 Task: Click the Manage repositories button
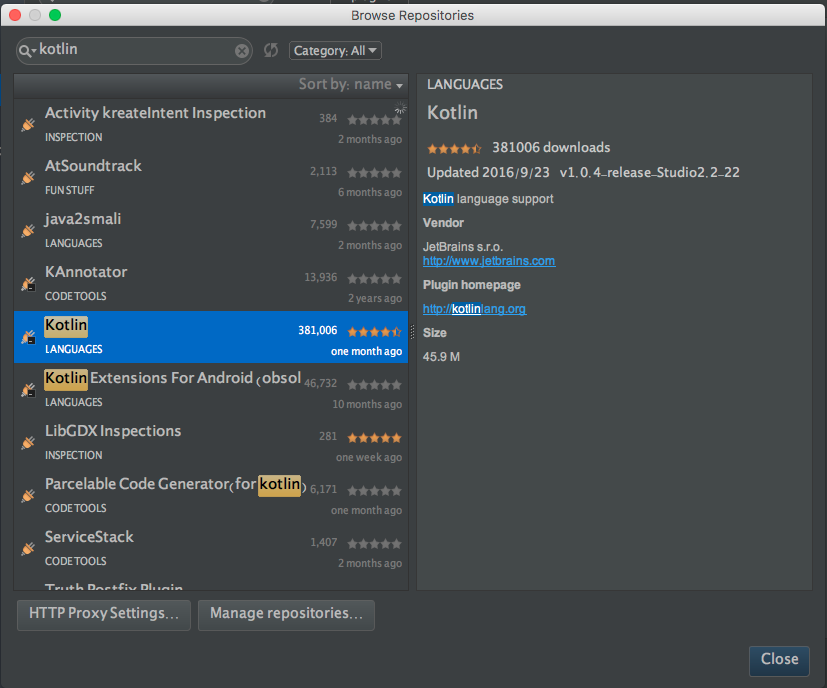(286, 615)
